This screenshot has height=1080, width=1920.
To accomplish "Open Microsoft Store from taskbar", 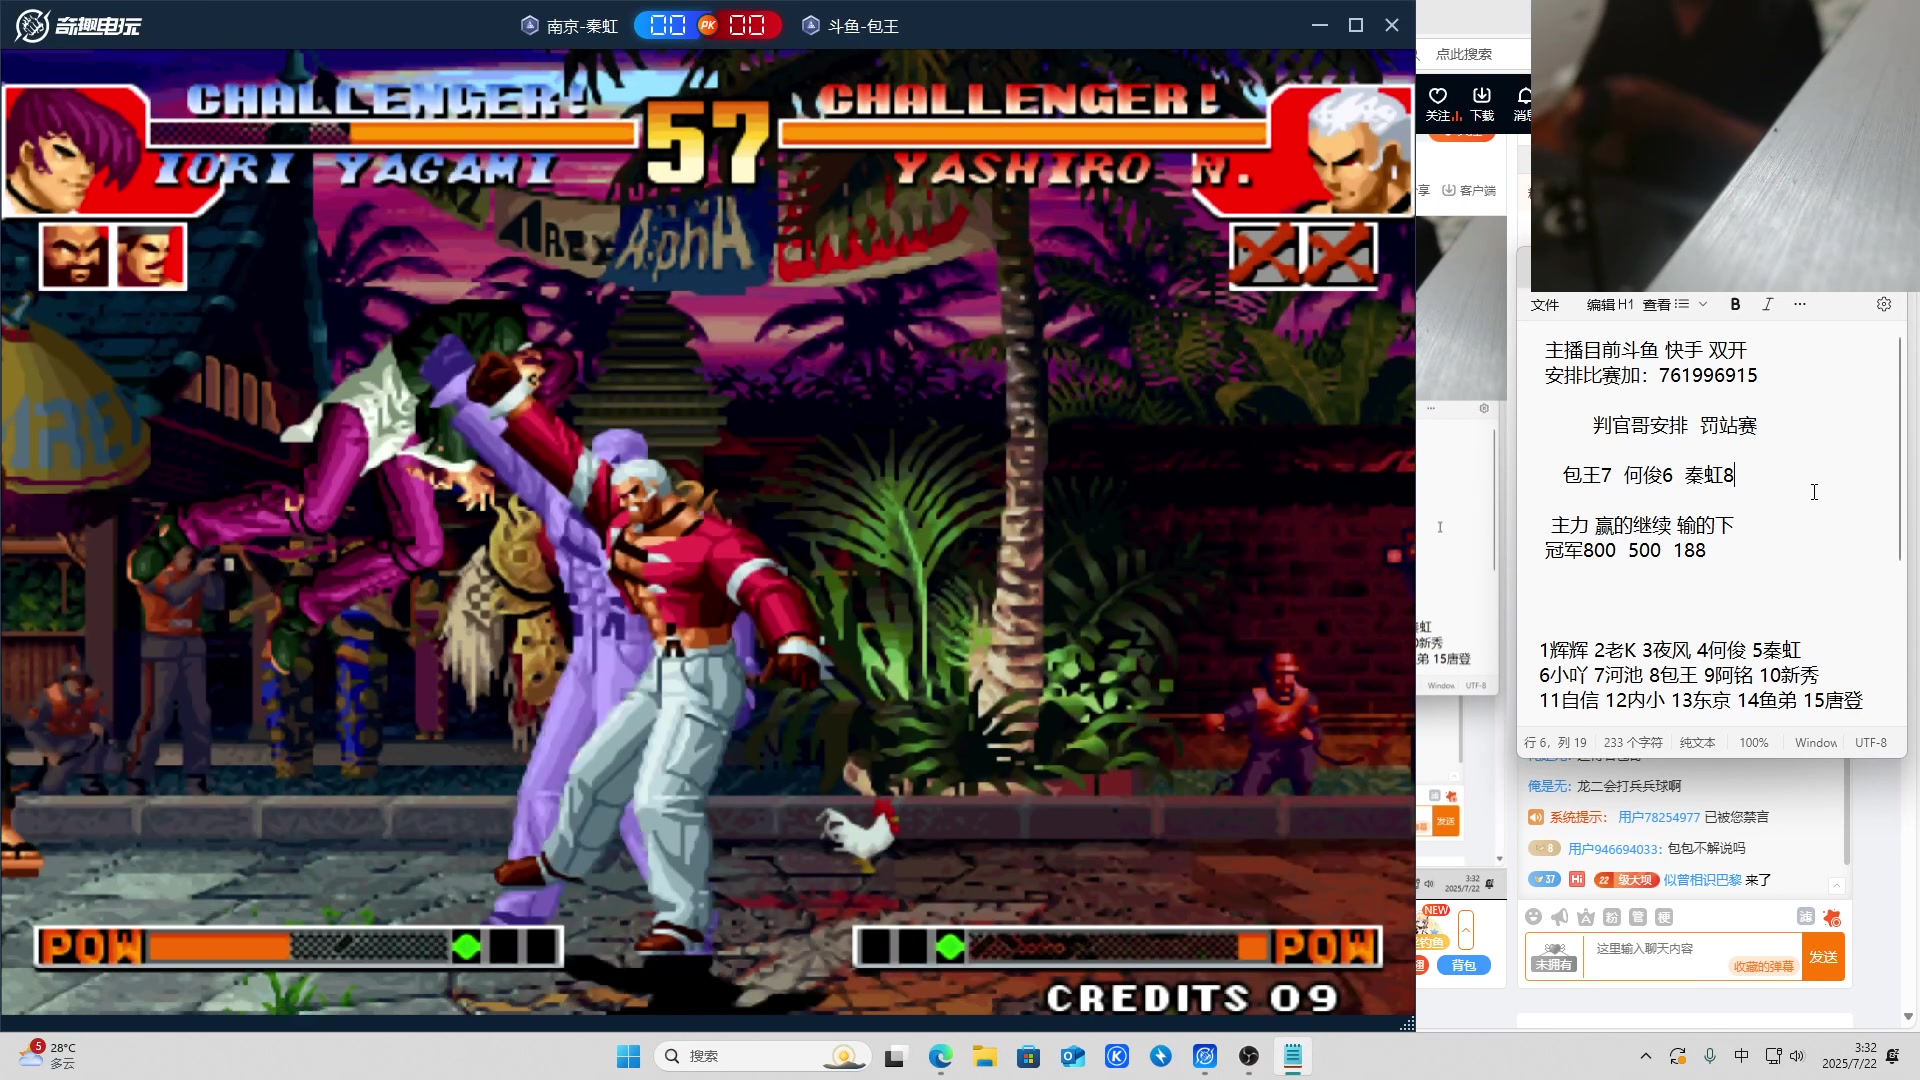I will 1028,1056.
